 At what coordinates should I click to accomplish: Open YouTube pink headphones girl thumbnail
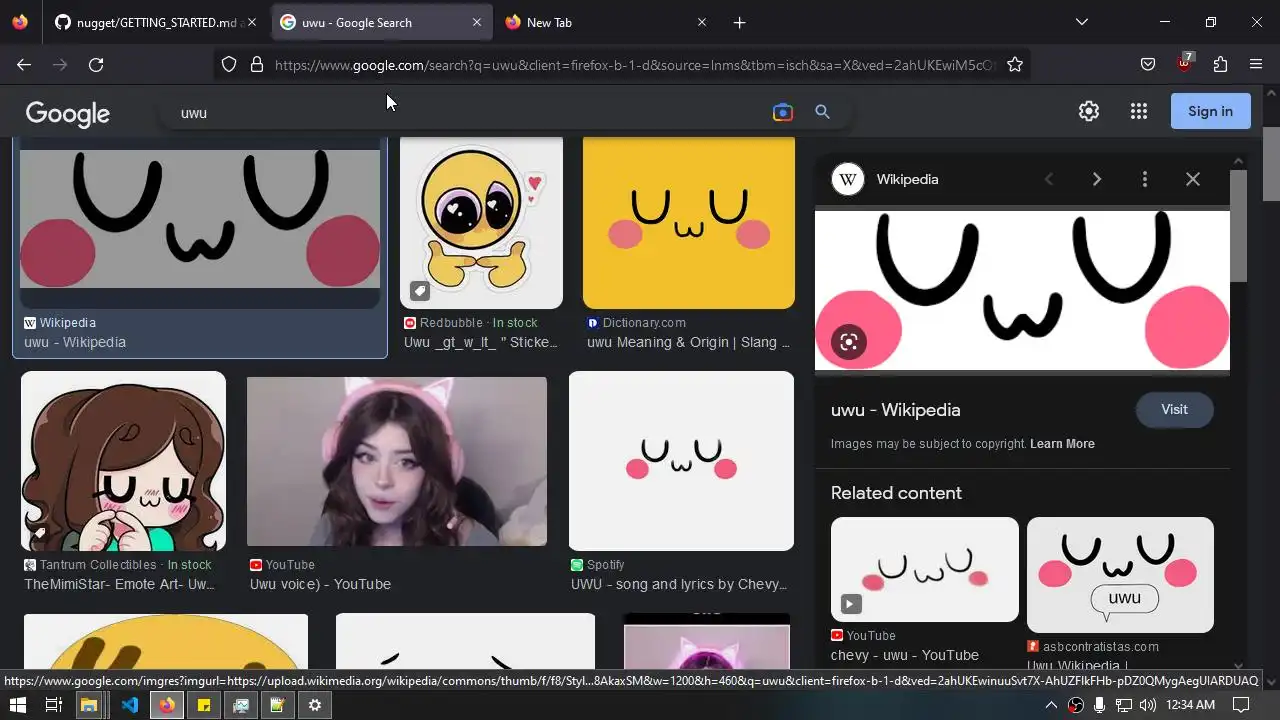[397, 461]
